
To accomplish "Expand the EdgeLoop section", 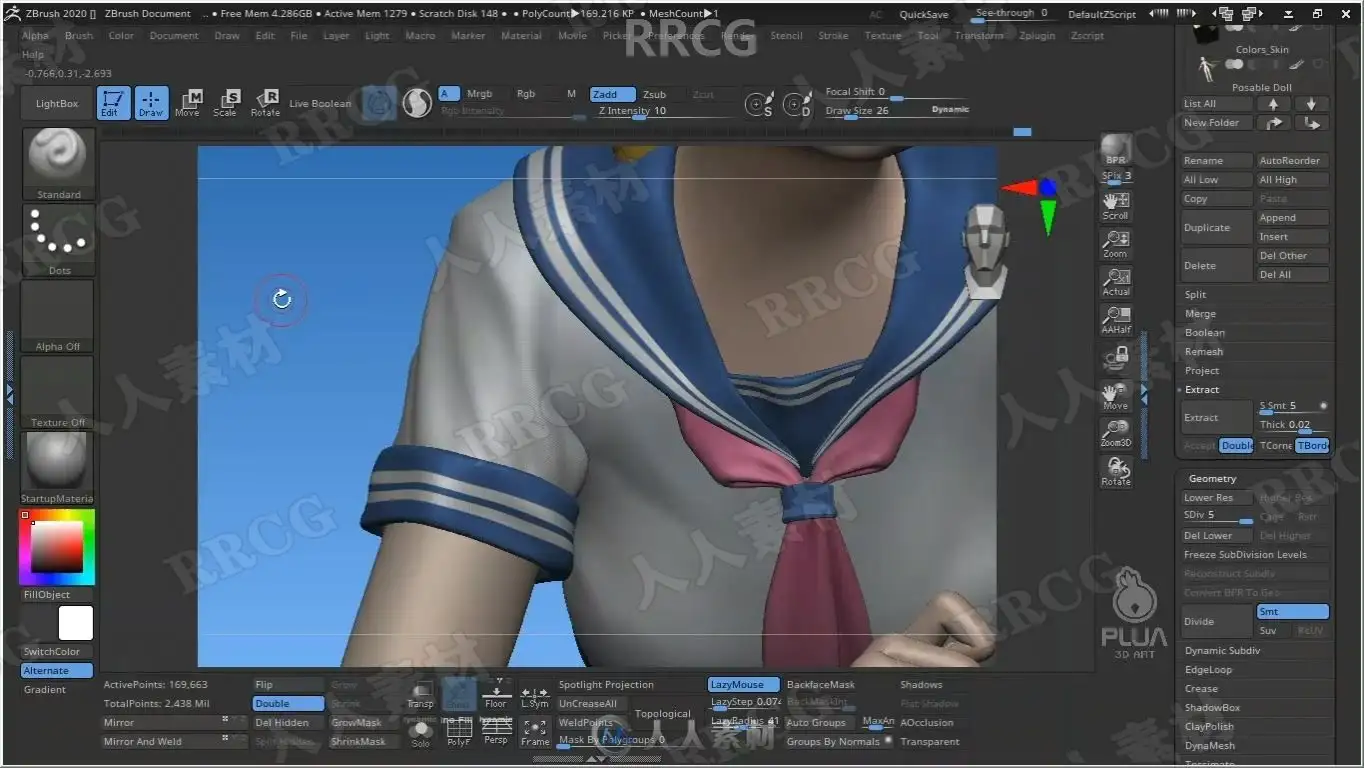I will tap(1209, 670).
